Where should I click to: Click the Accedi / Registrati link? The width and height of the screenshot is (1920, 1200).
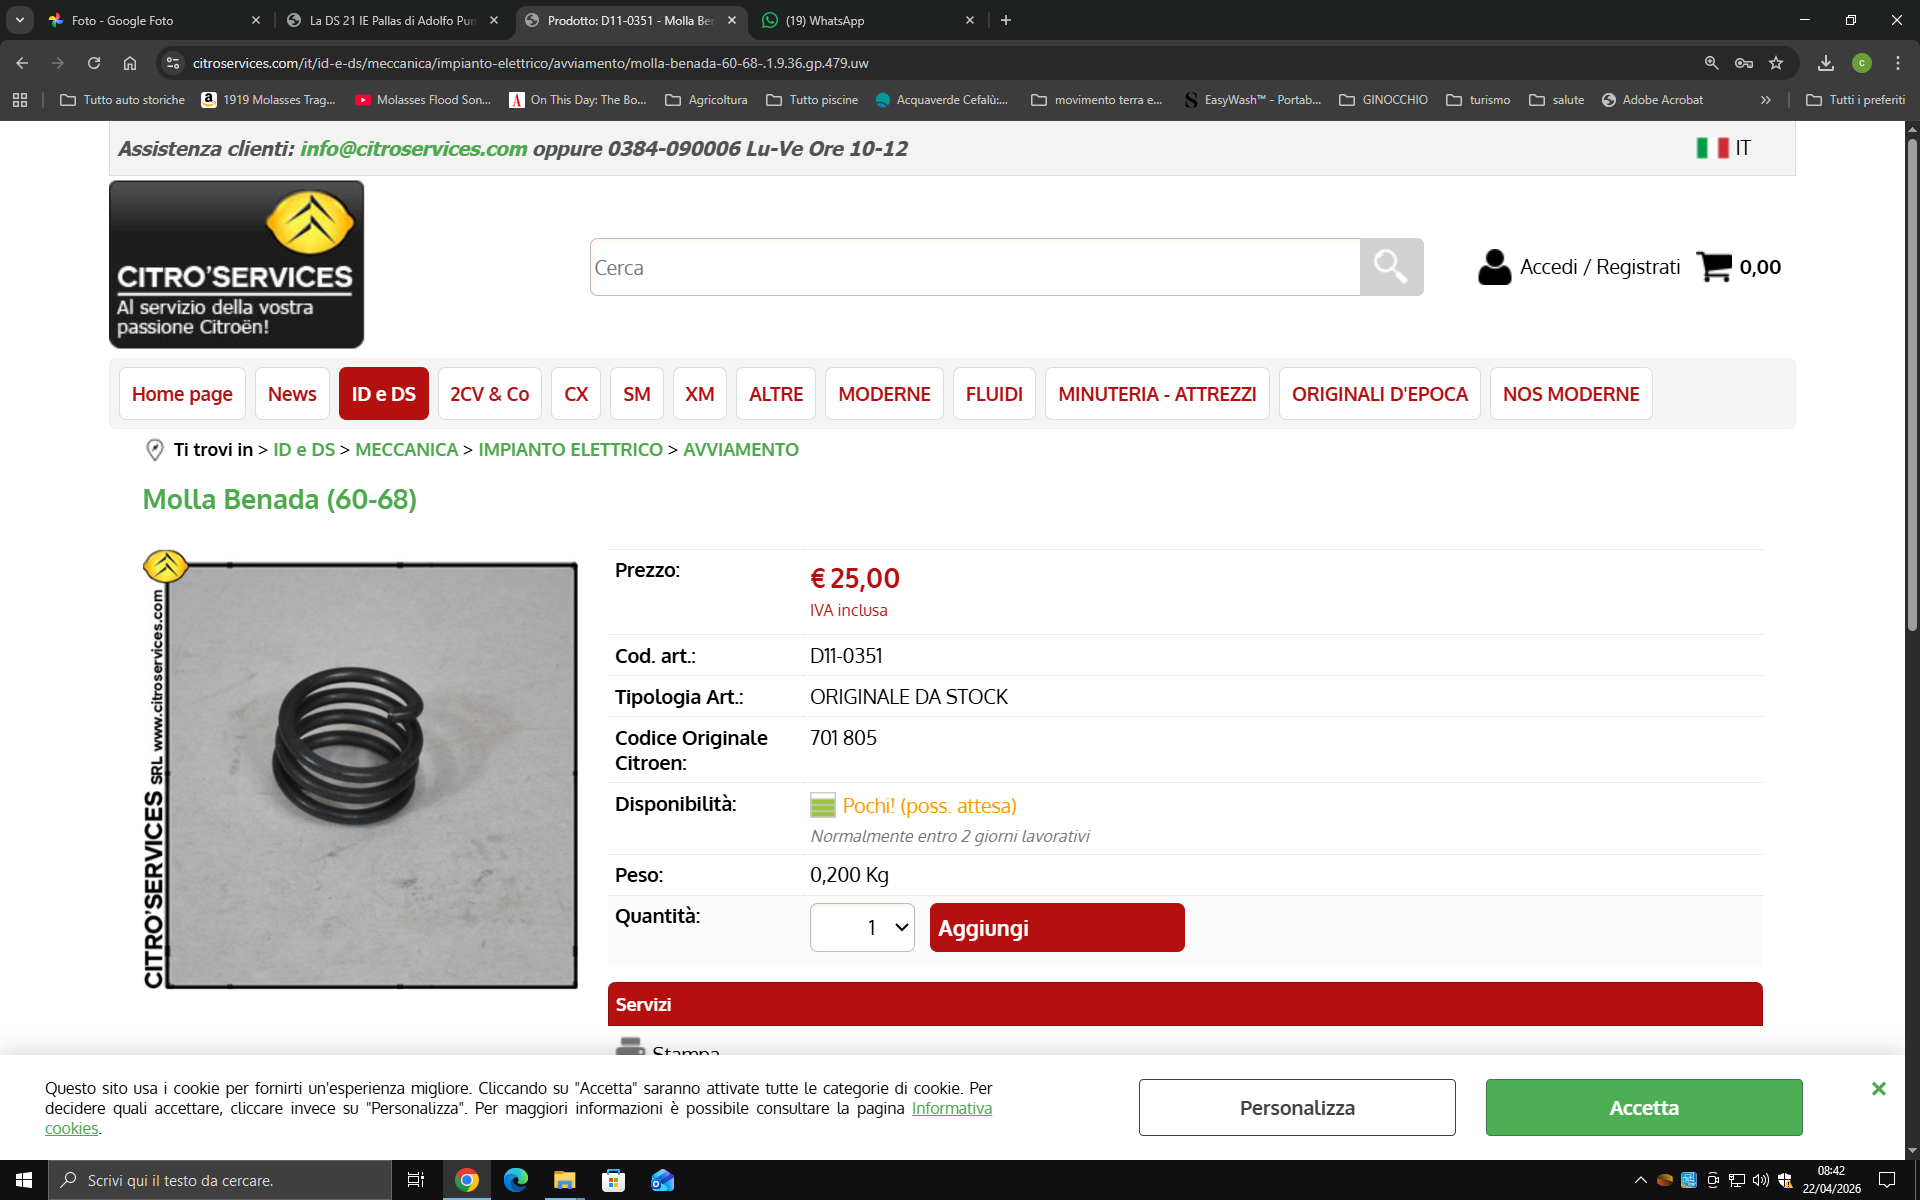coord(1600,267)
